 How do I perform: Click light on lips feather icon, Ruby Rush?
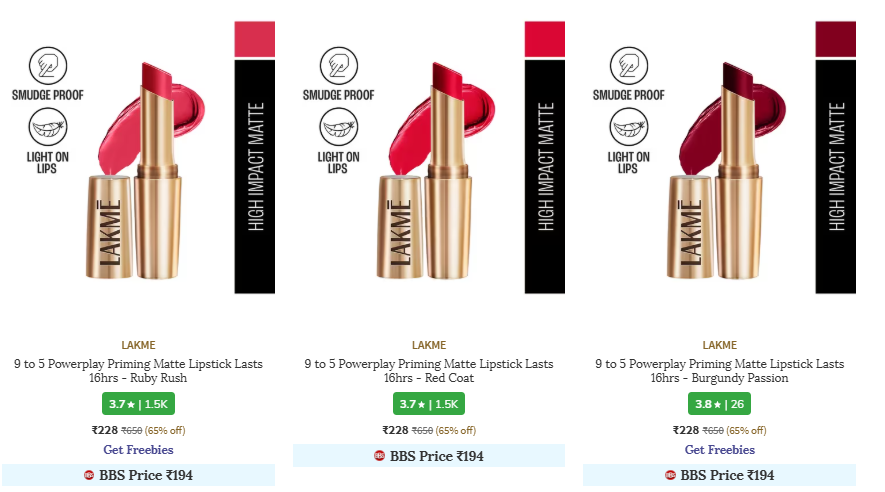click(x=48, y=127)
